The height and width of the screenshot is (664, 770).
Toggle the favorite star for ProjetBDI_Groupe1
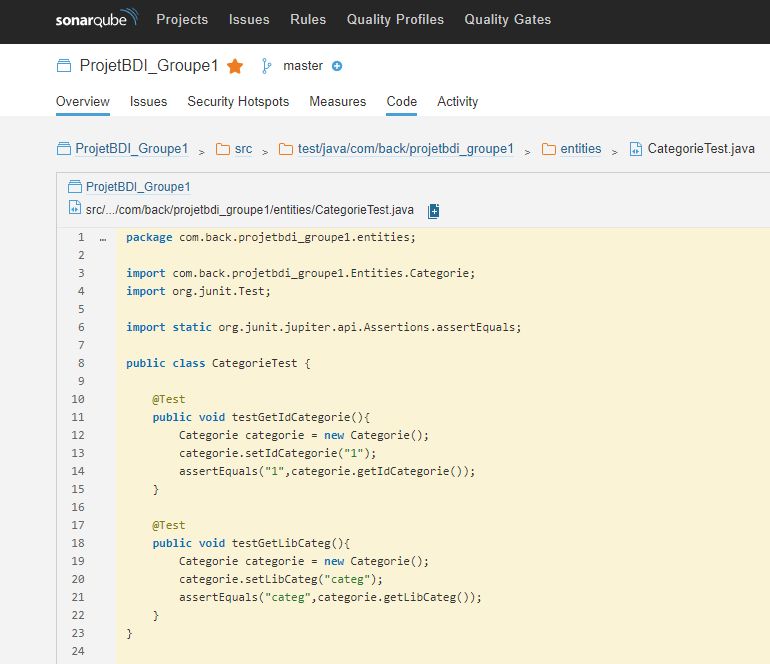(x=235, y=66)
